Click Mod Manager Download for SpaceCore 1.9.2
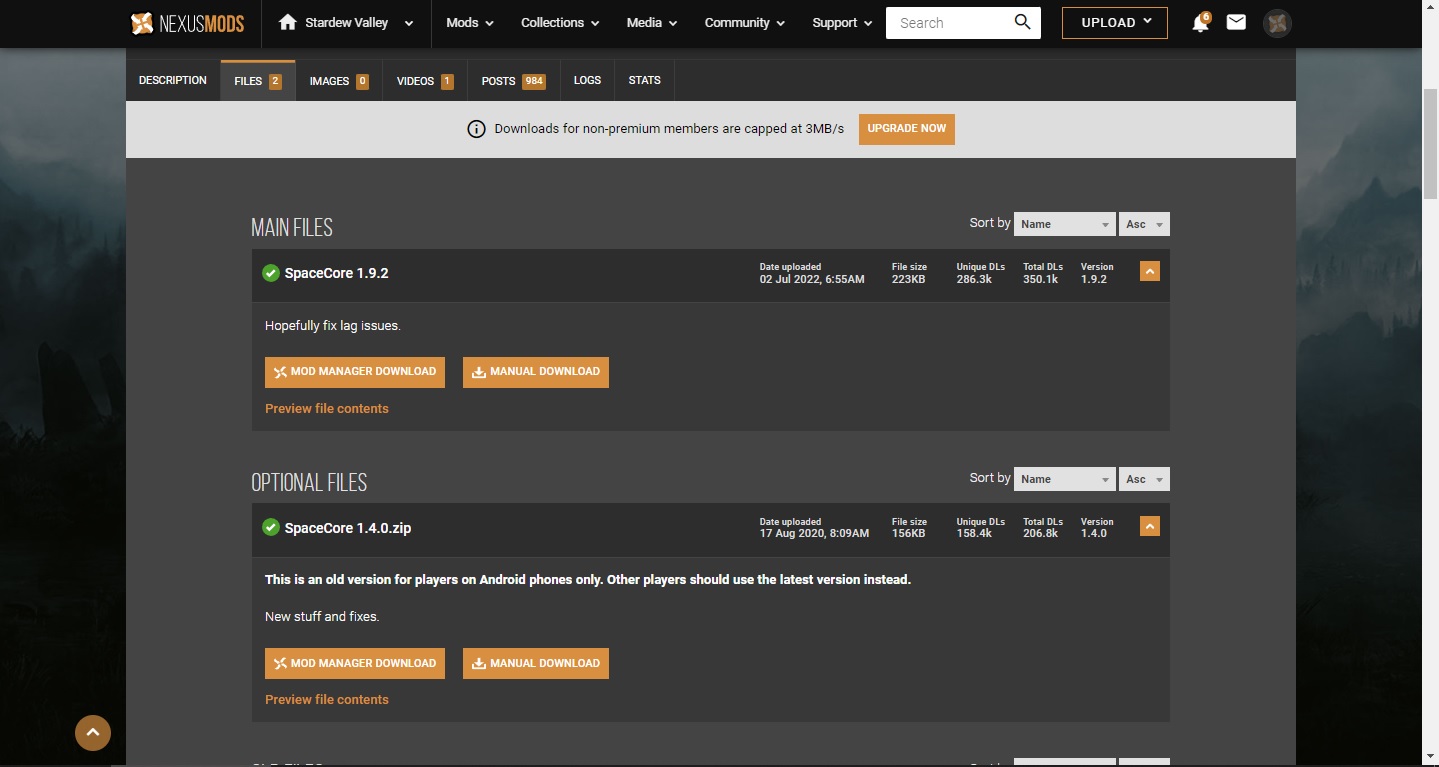Viewport: 1439px width, 767px height. point(355,372)
